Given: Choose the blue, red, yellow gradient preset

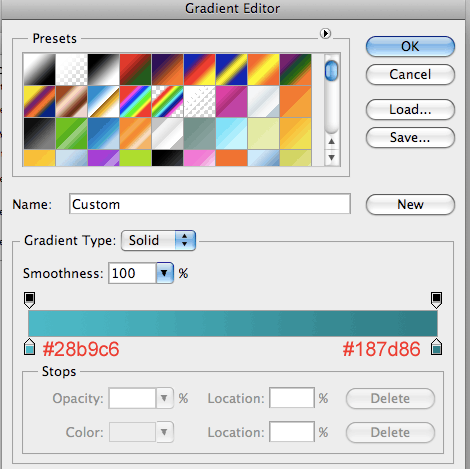Looking at the screenshot, I should (x=199, y=69).
